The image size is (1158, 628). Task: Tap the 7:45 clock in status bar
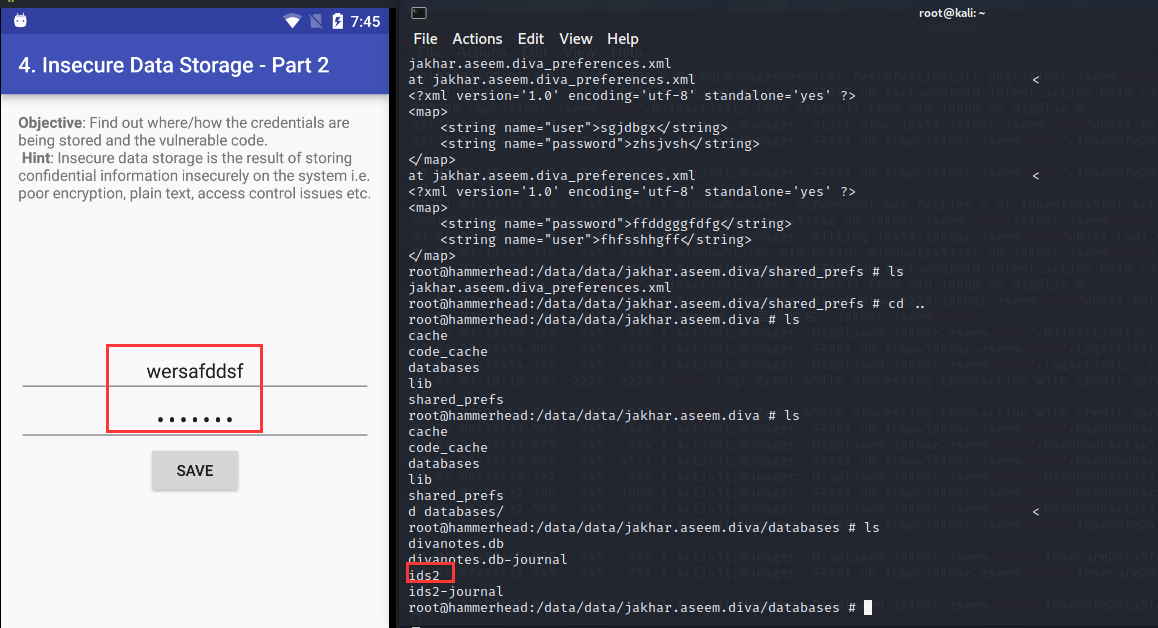pos(365,21)
